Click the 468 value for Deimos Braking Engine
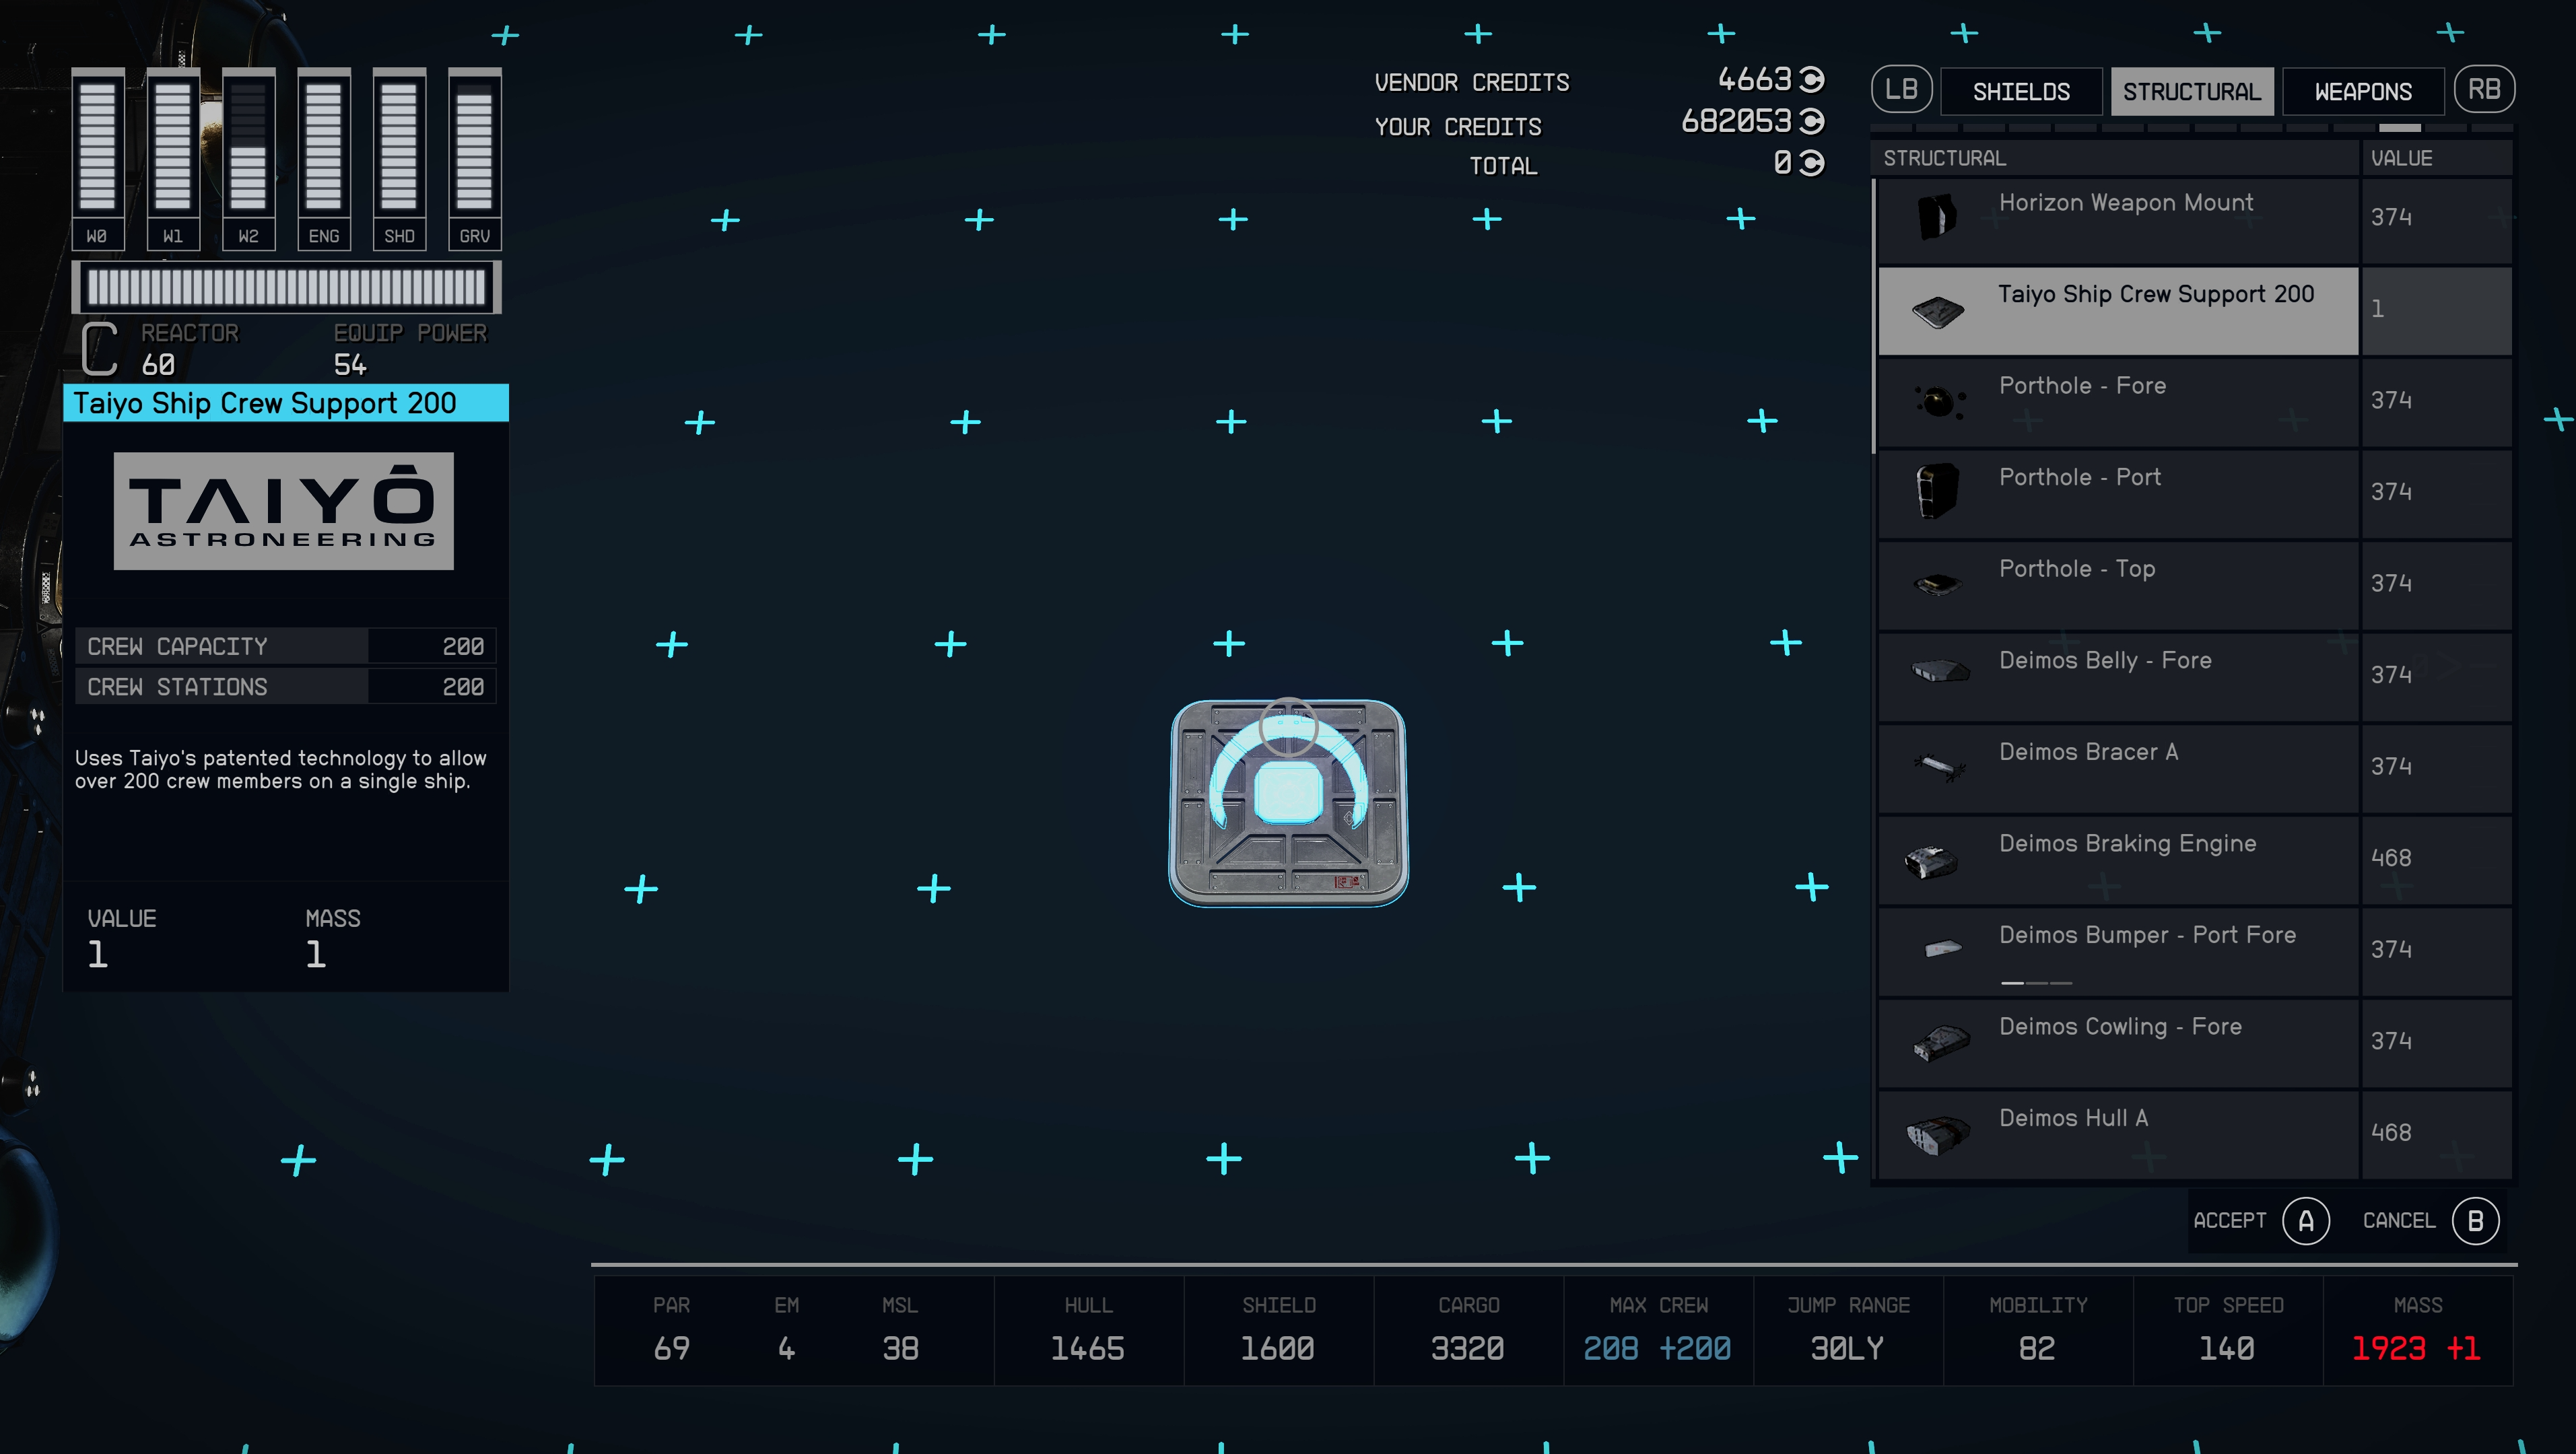 click(x=2391, y=858)
